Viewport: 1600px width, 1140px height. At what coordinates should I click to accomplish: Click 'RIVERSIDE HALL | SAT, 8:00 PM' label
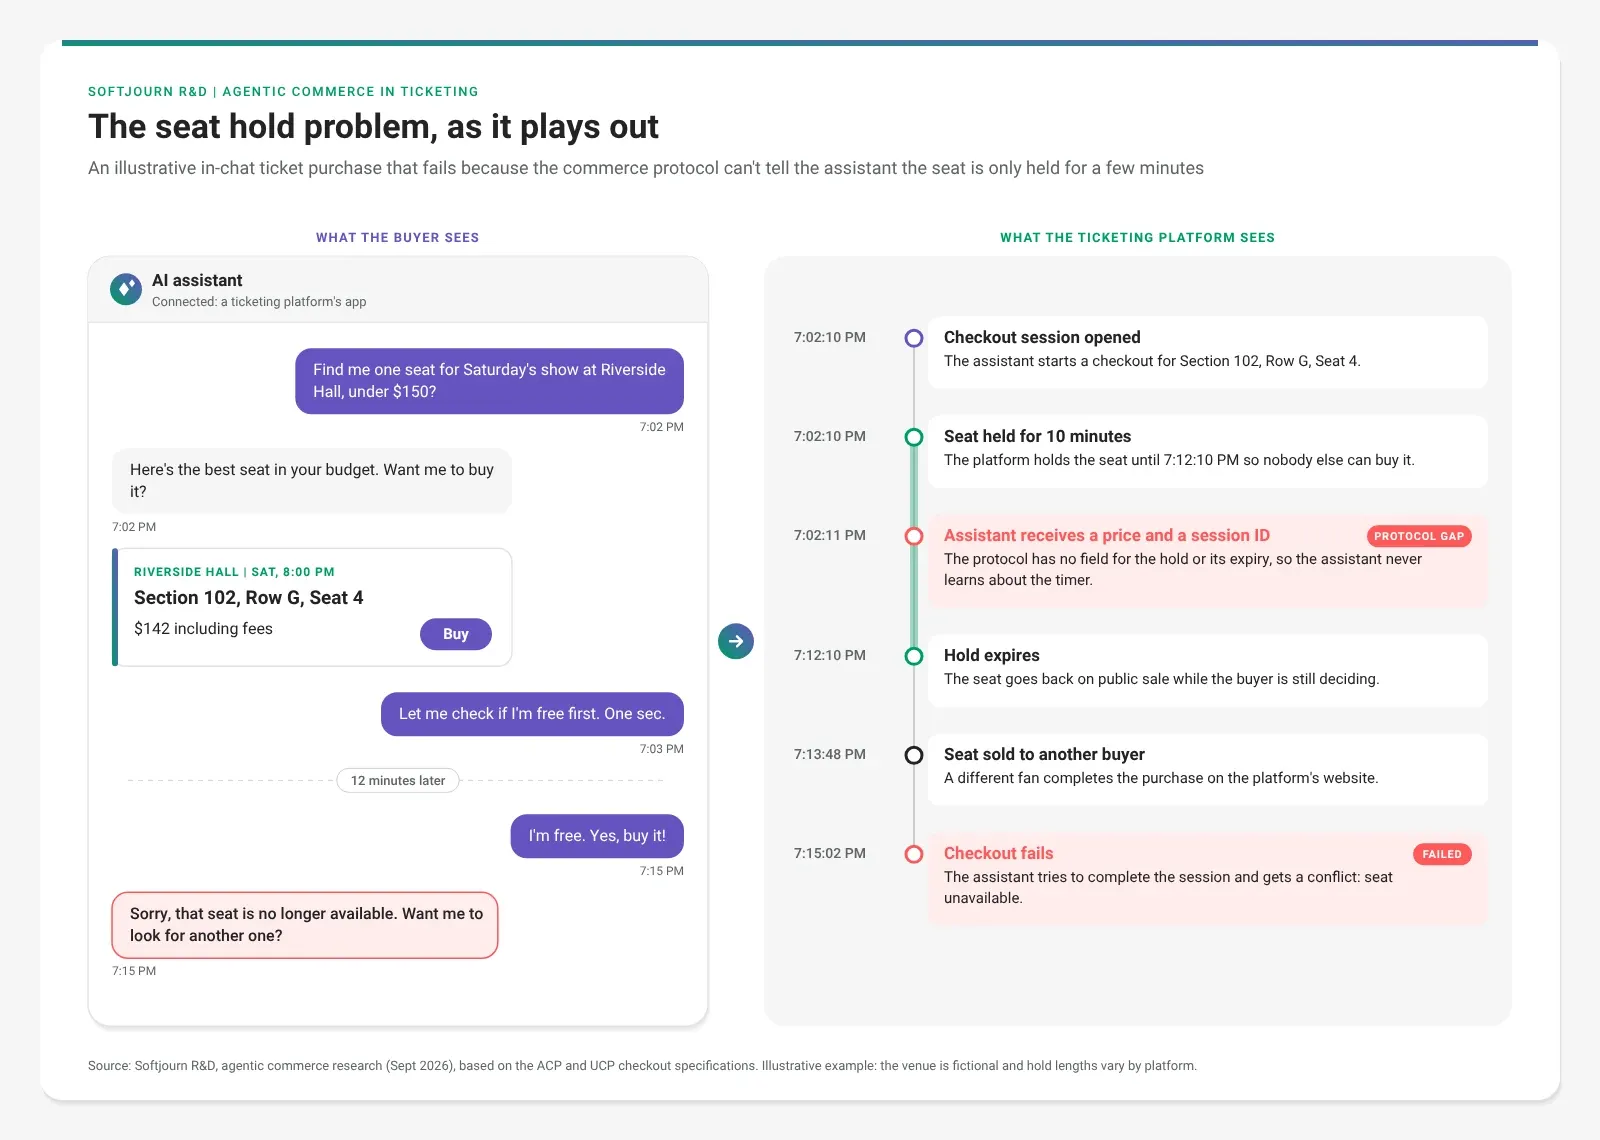pos(234,572)
